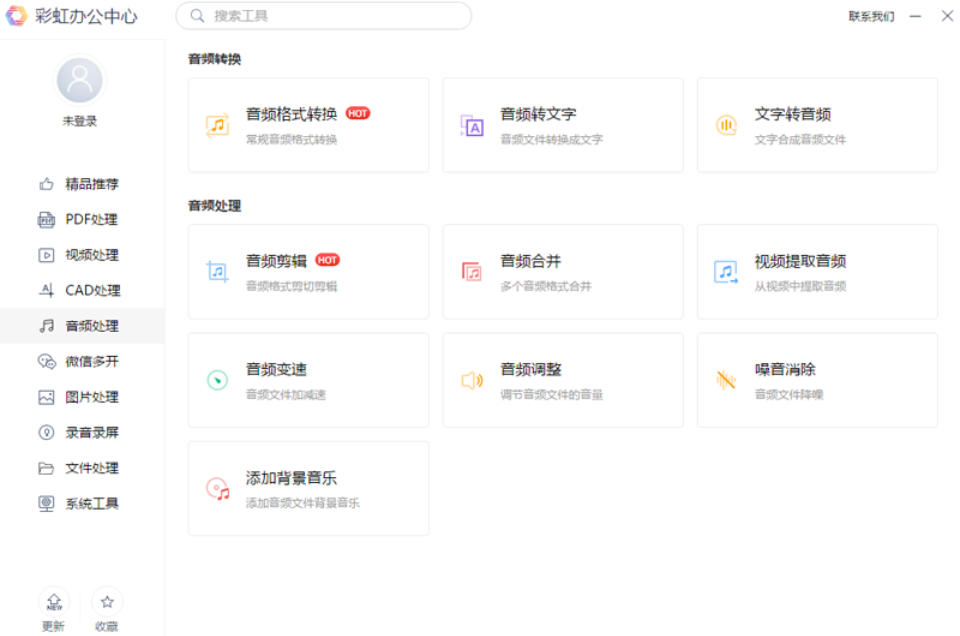
Task: Click the search tools input box
Action: (323, 16)
